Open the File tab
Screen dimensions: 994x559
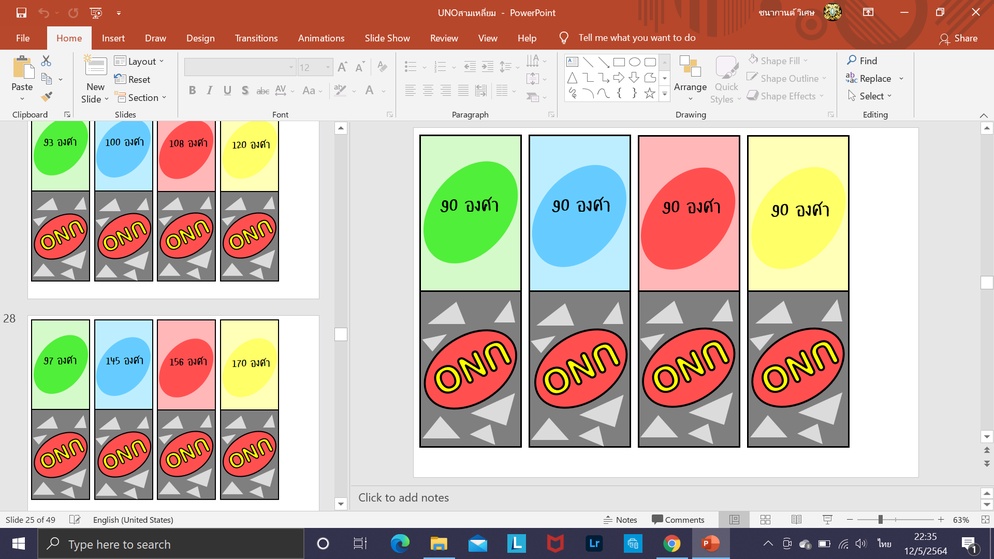[x=23, y=38]
